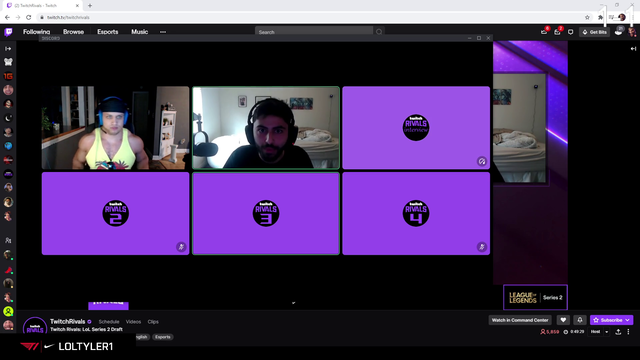The image size is (640, 360).
Task: Click the muted mic icon on Rivals 4 tile
Action: (x=482, y=247)
